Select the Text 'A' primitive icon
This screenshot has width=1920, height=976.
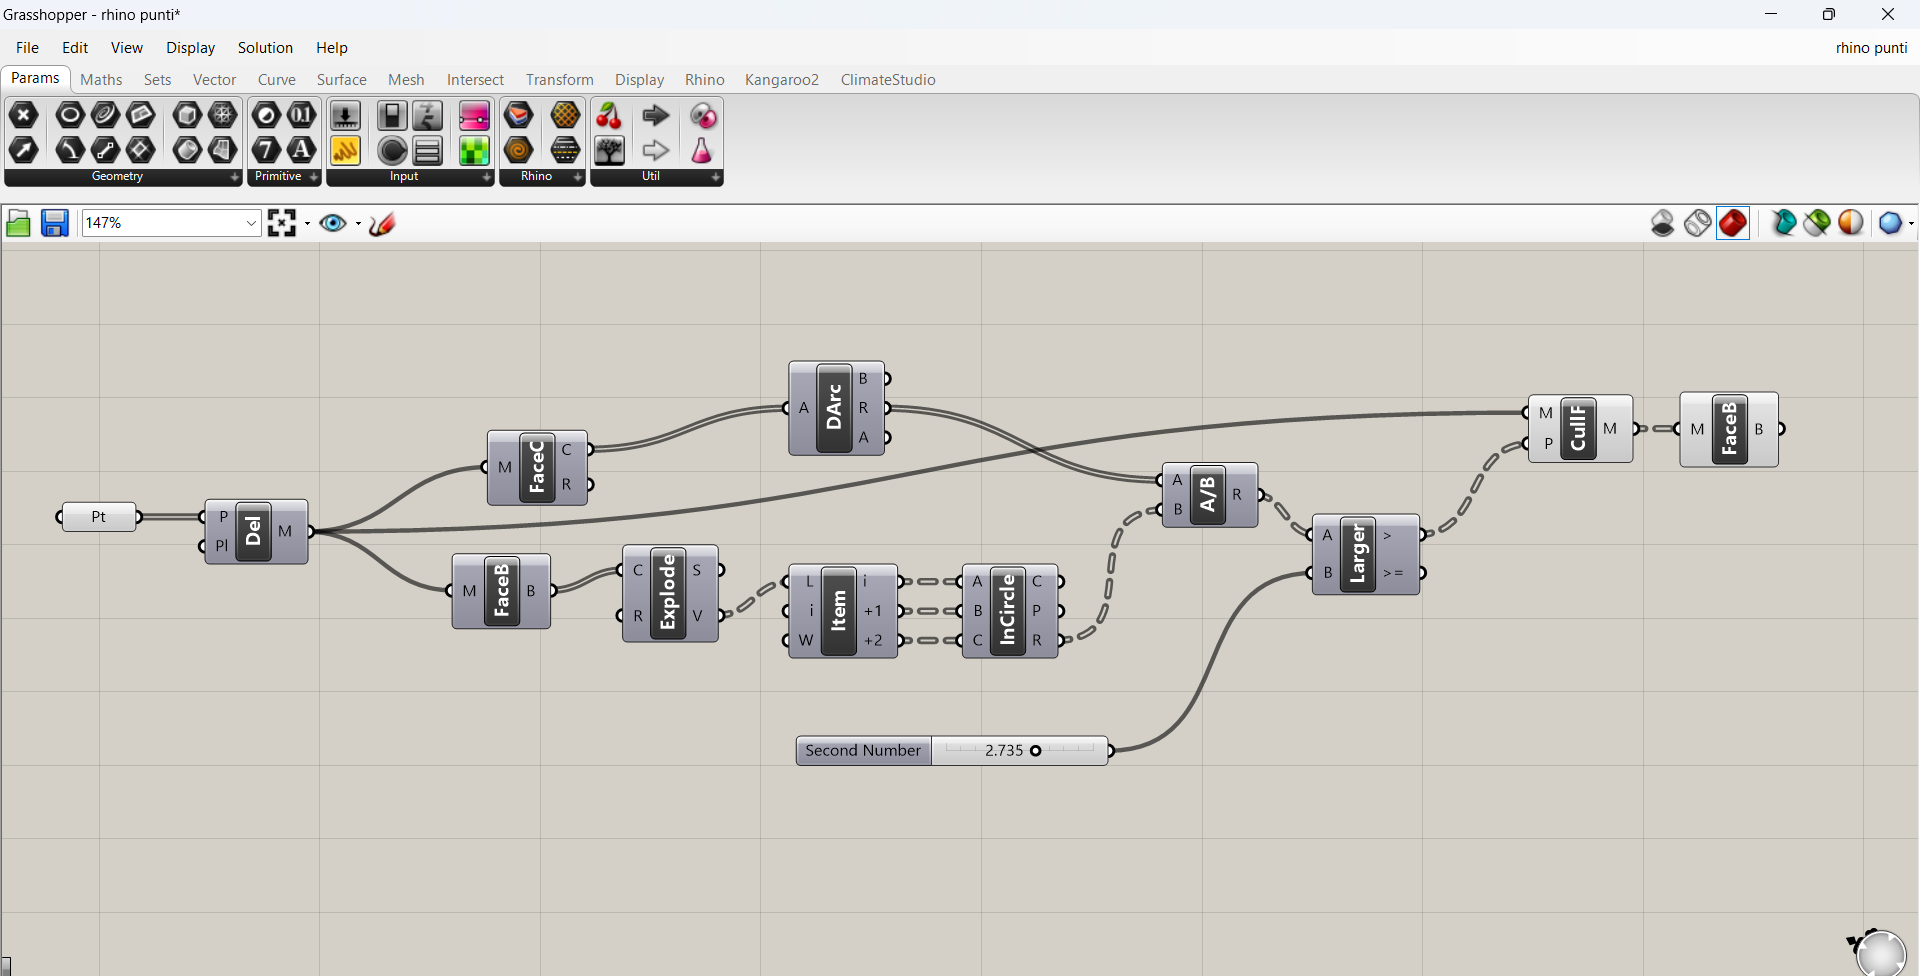302,150
